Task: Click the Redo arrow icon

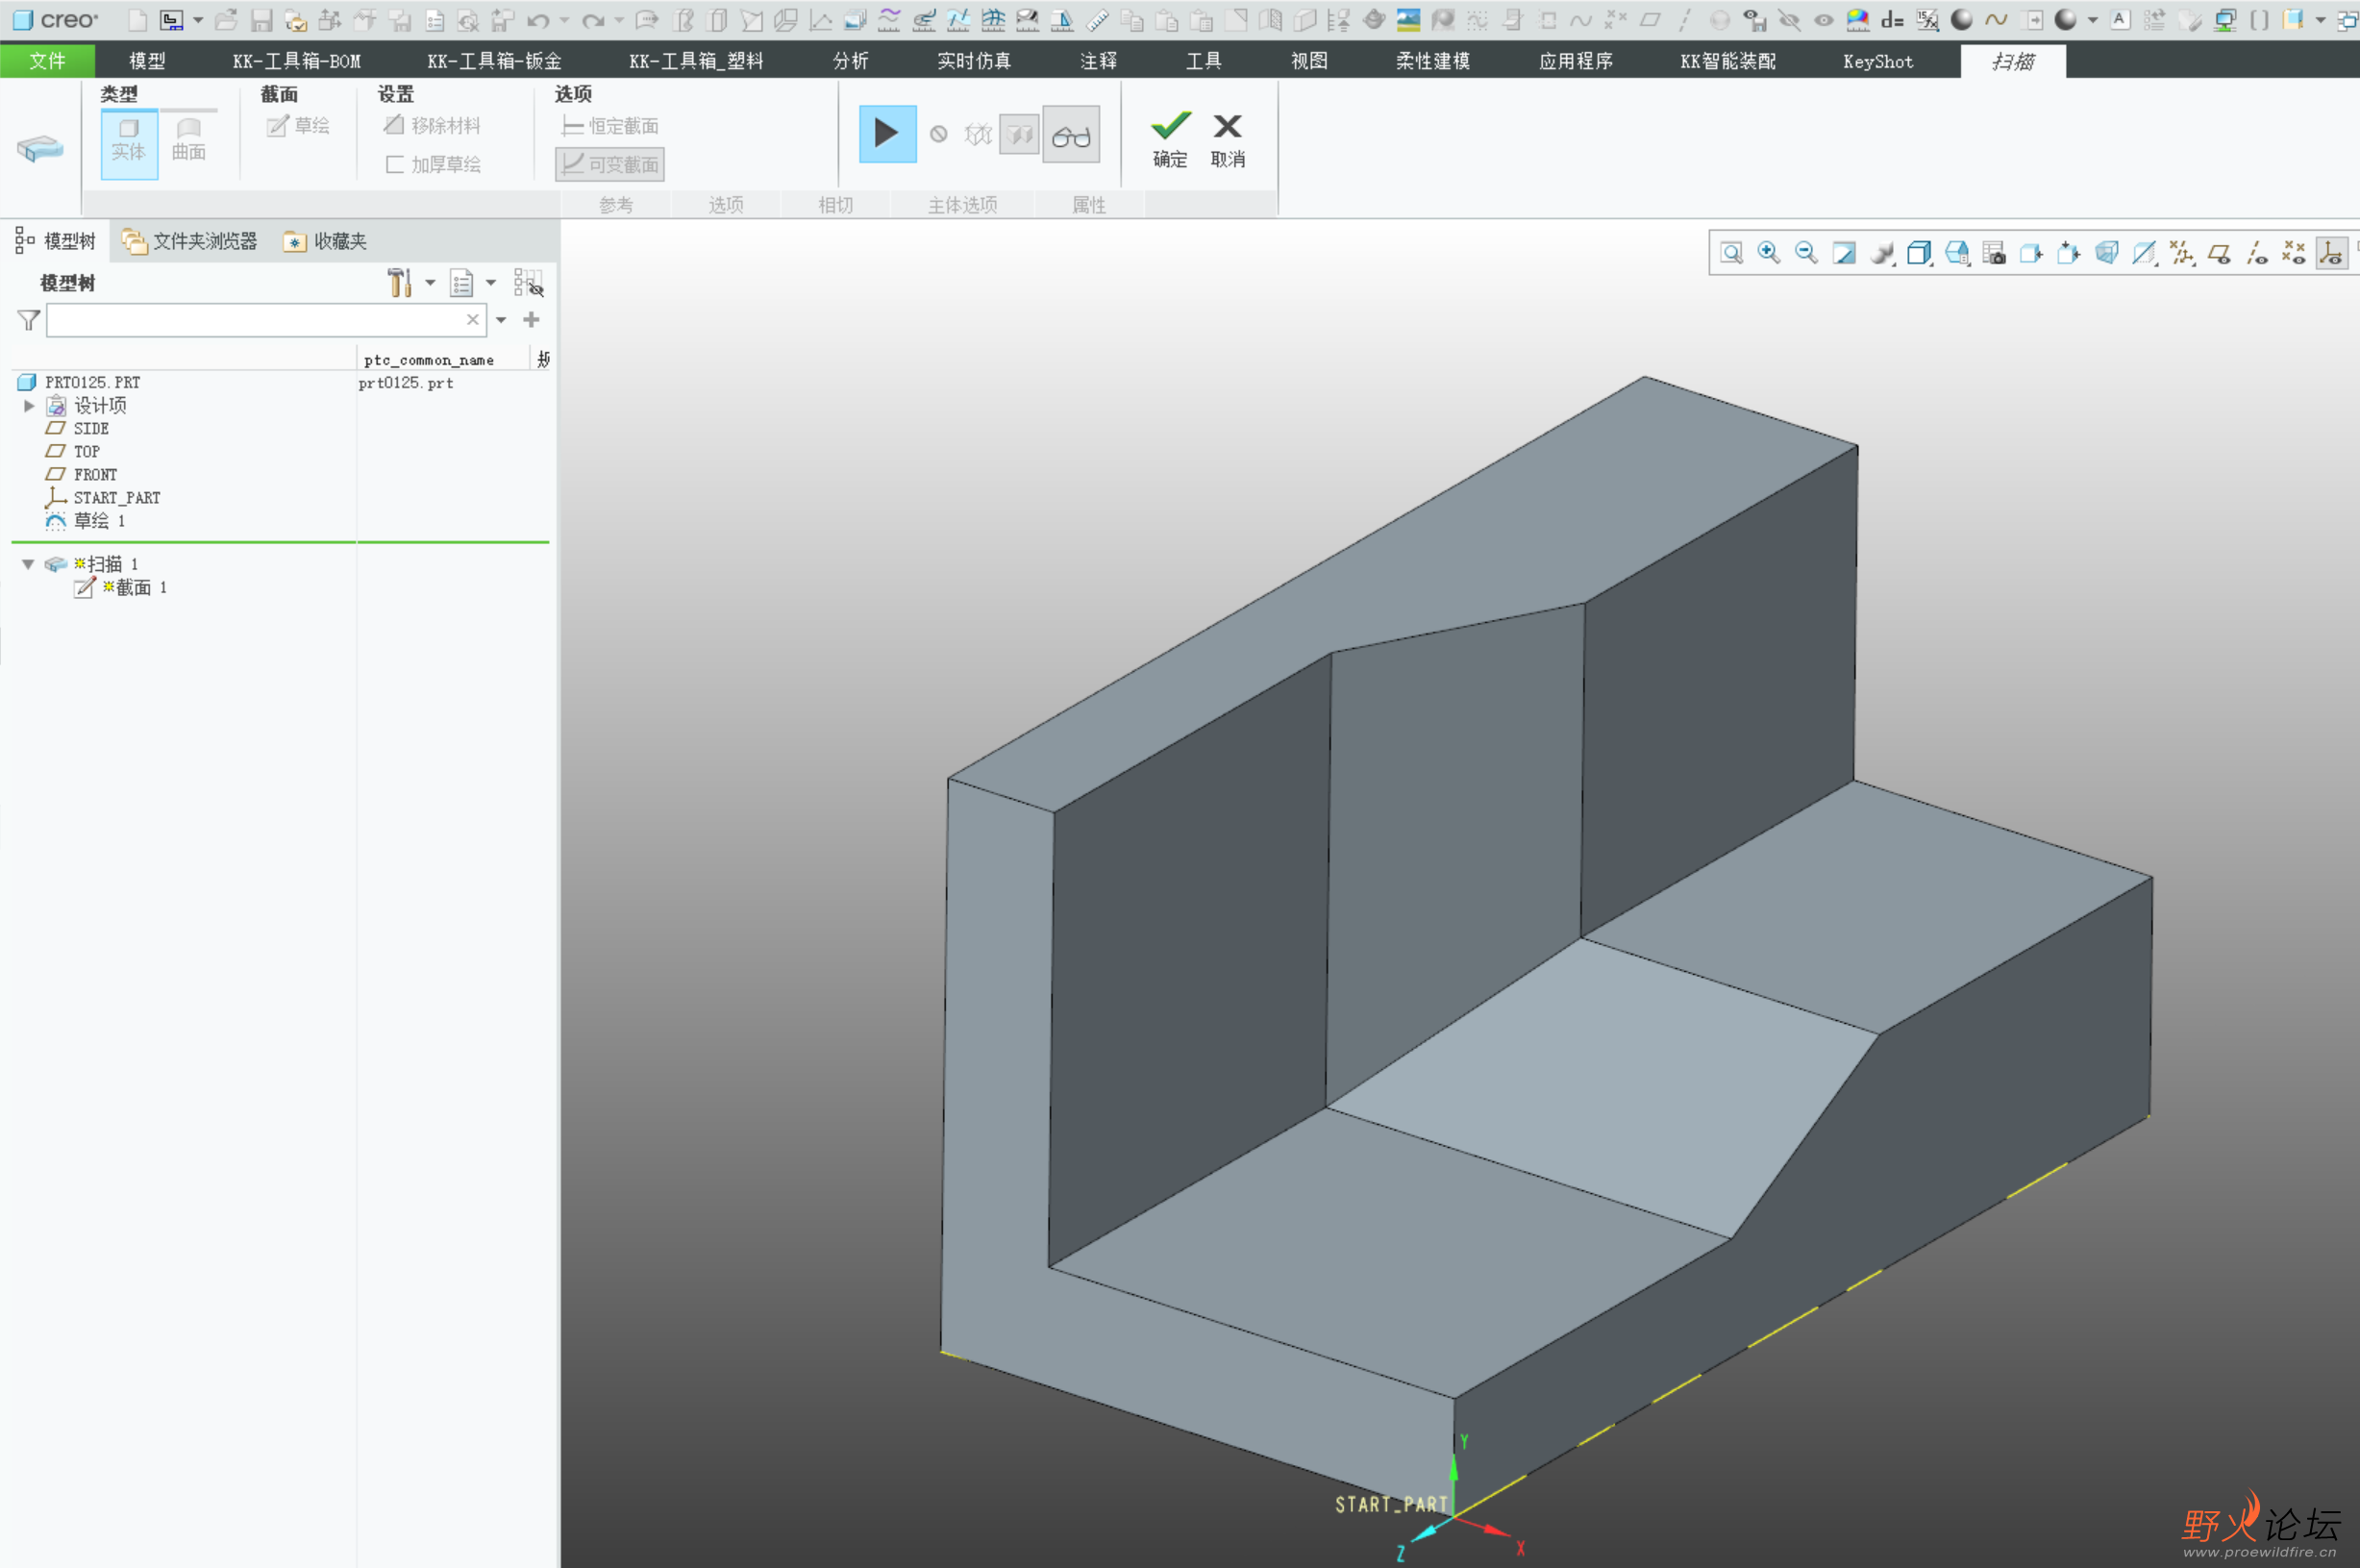Action: point(593,20)
